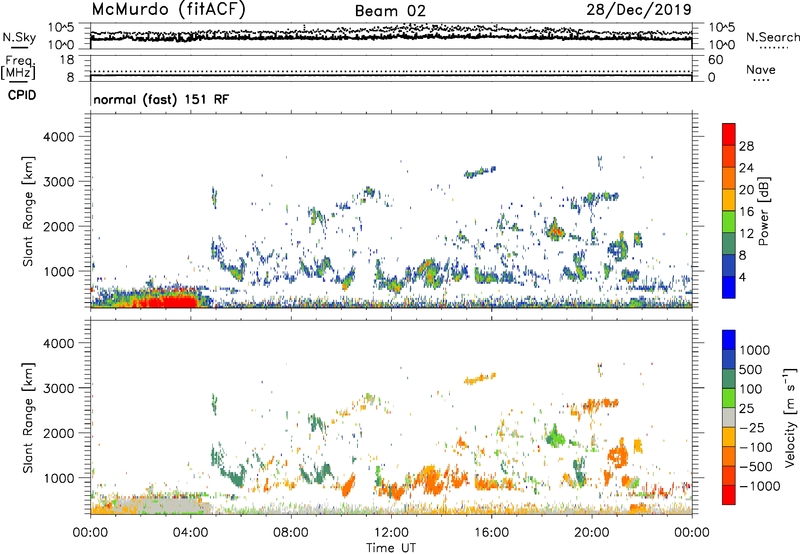Viewport: 800px width, 554px height.
Task: Click the orange echo near 3200 km, 15:30 in velocity plot
Action: tap(480, 379)
